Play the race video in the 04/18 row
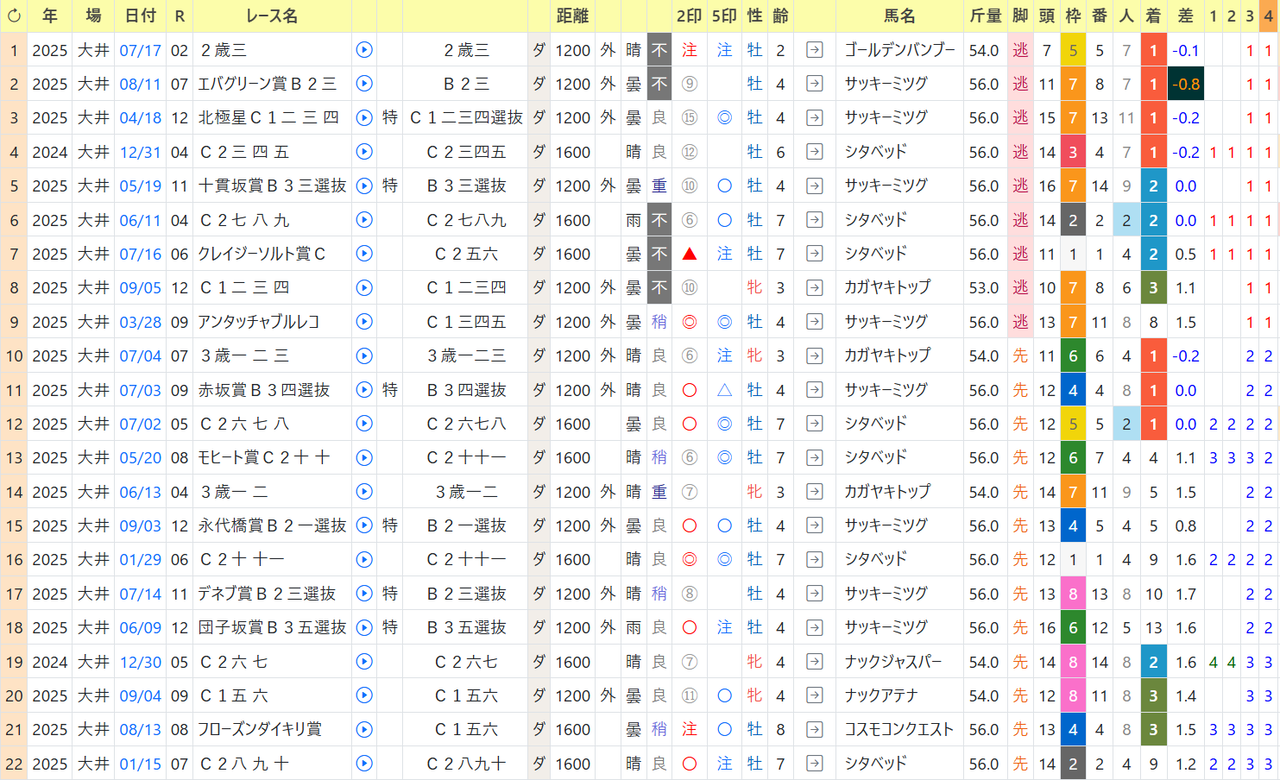The image size is (1280, 780). [364, 118]
